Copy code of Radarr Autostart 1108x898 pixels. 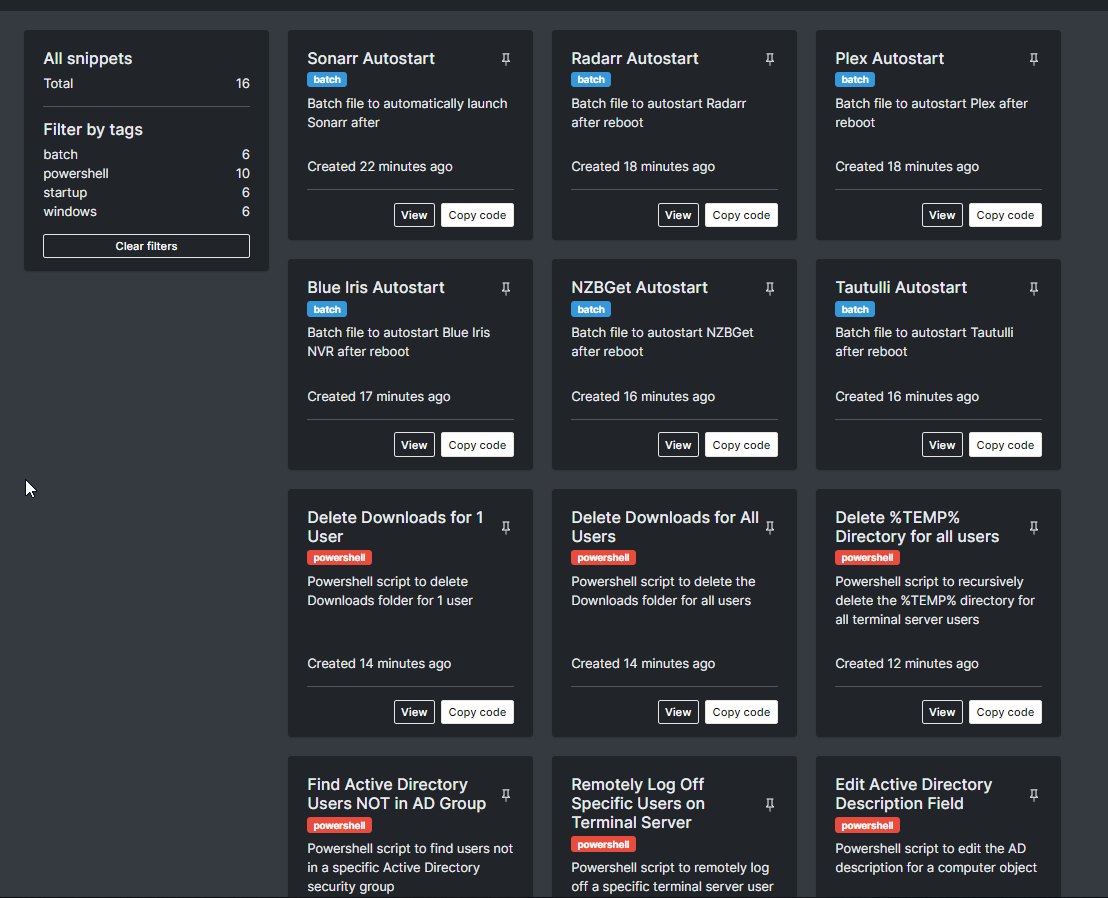(741, 215)
